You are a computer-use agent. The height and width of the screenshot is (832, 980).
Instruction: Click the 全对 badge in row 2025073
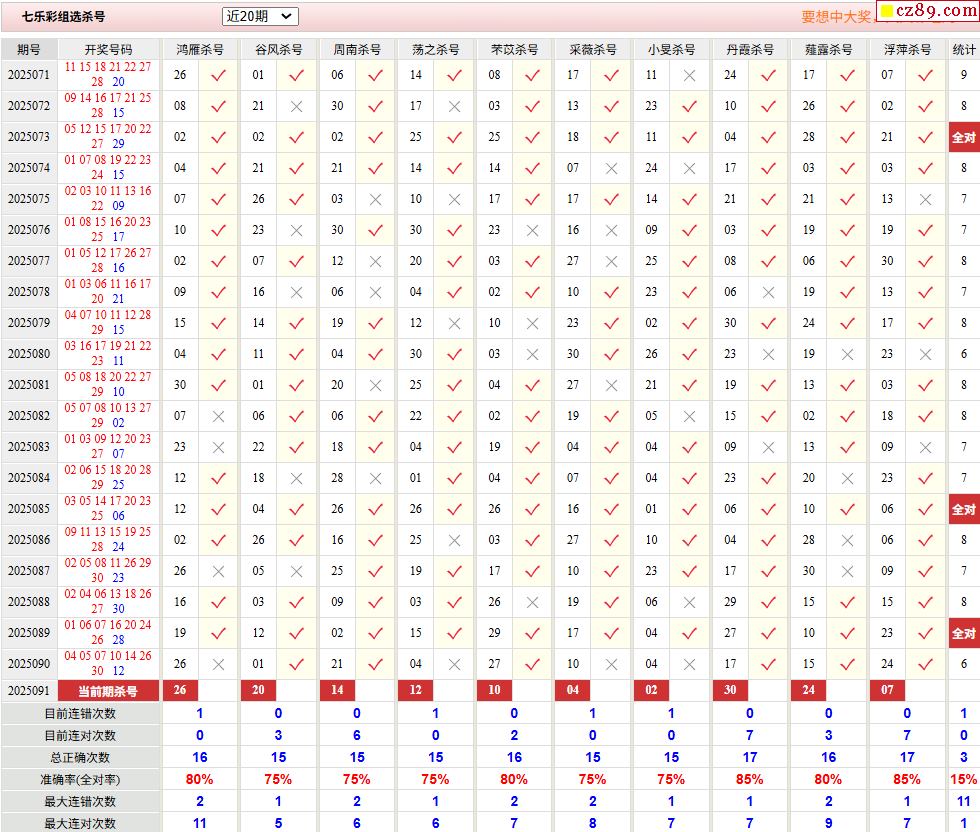coord(963,138)
